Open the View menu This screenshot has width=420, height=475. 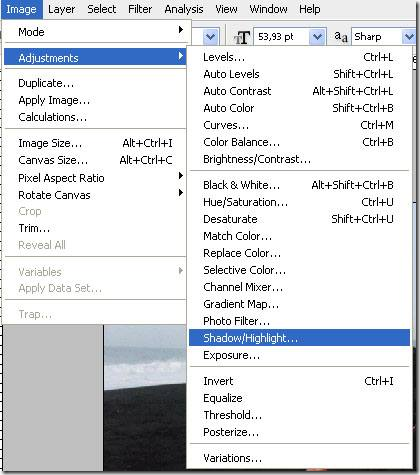point(226,9)
